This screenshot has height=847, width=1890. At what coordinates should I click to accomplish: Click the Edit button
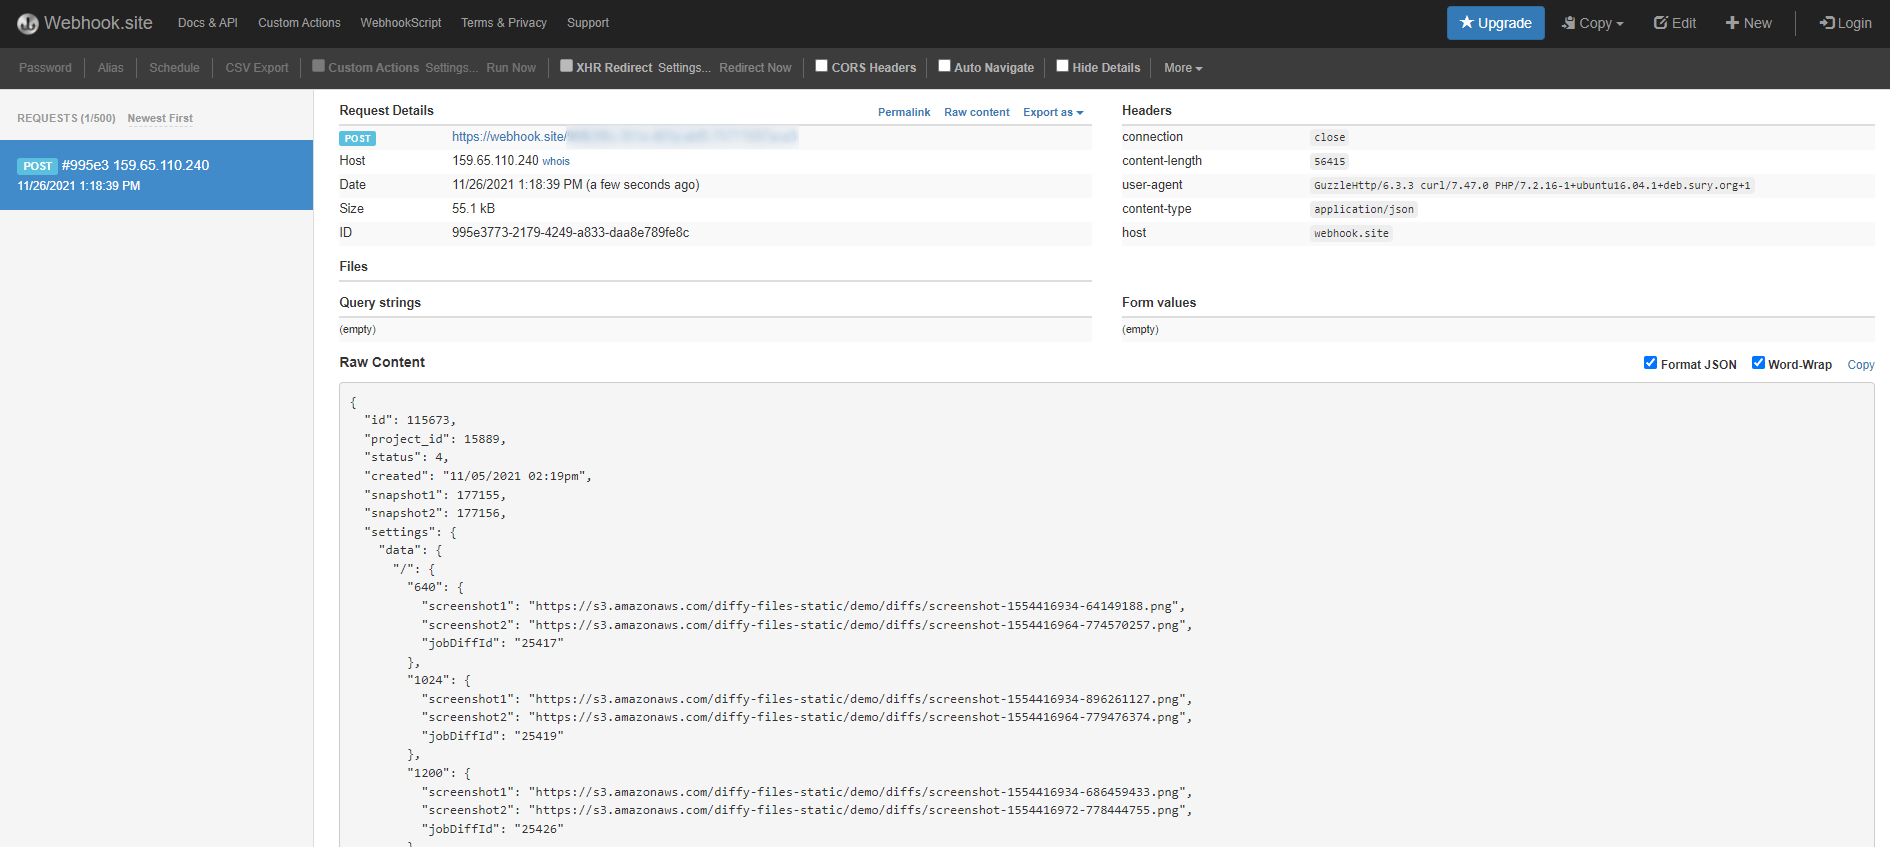(x=1675, y=23)
